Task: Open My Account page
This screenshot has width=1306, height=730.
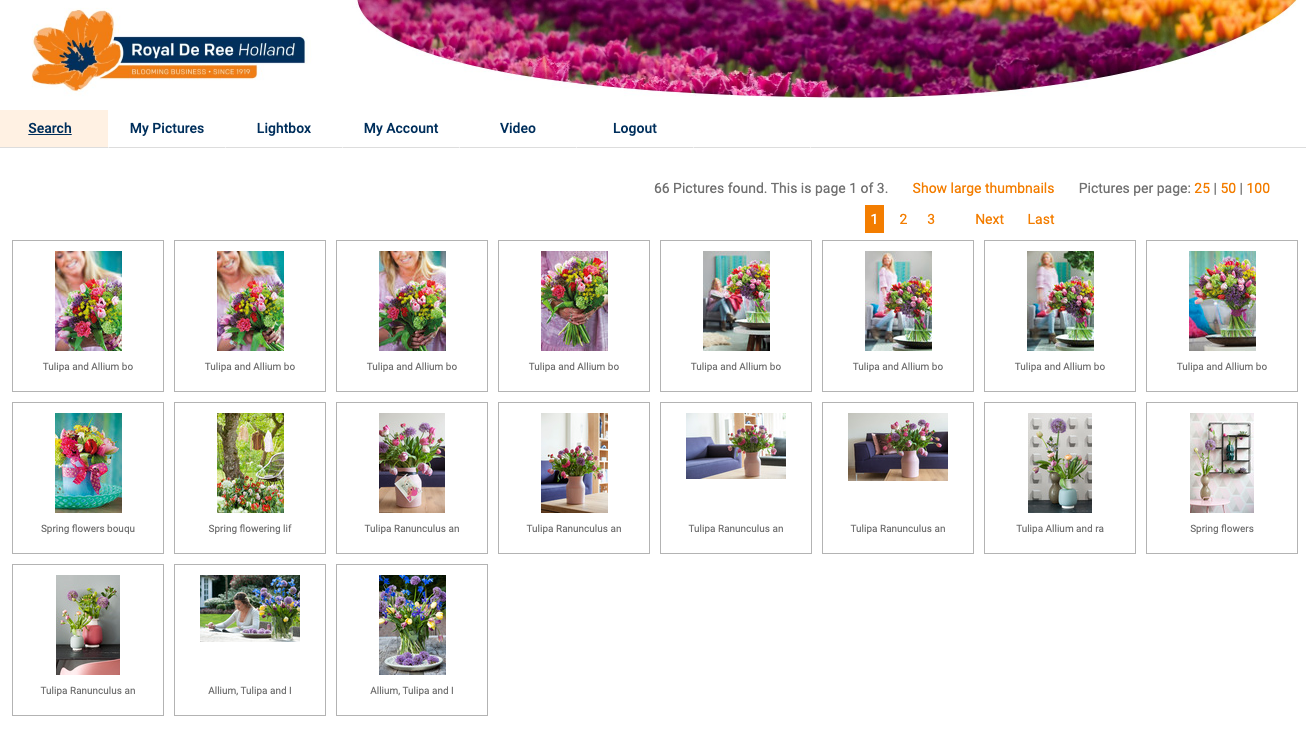Action: 401,128
